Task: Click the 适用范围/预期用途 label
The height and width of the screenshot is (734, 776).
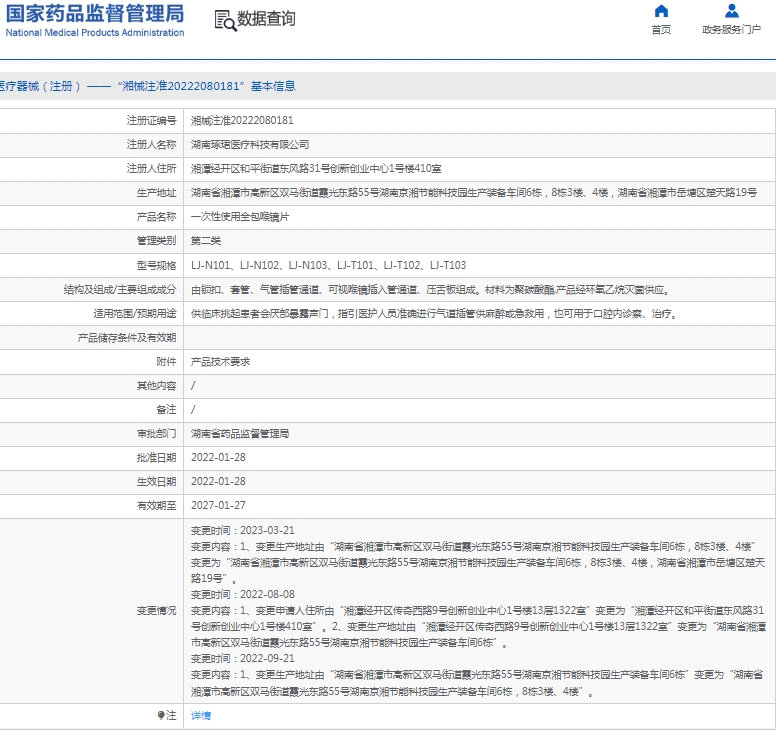Action: pos(135,313)
